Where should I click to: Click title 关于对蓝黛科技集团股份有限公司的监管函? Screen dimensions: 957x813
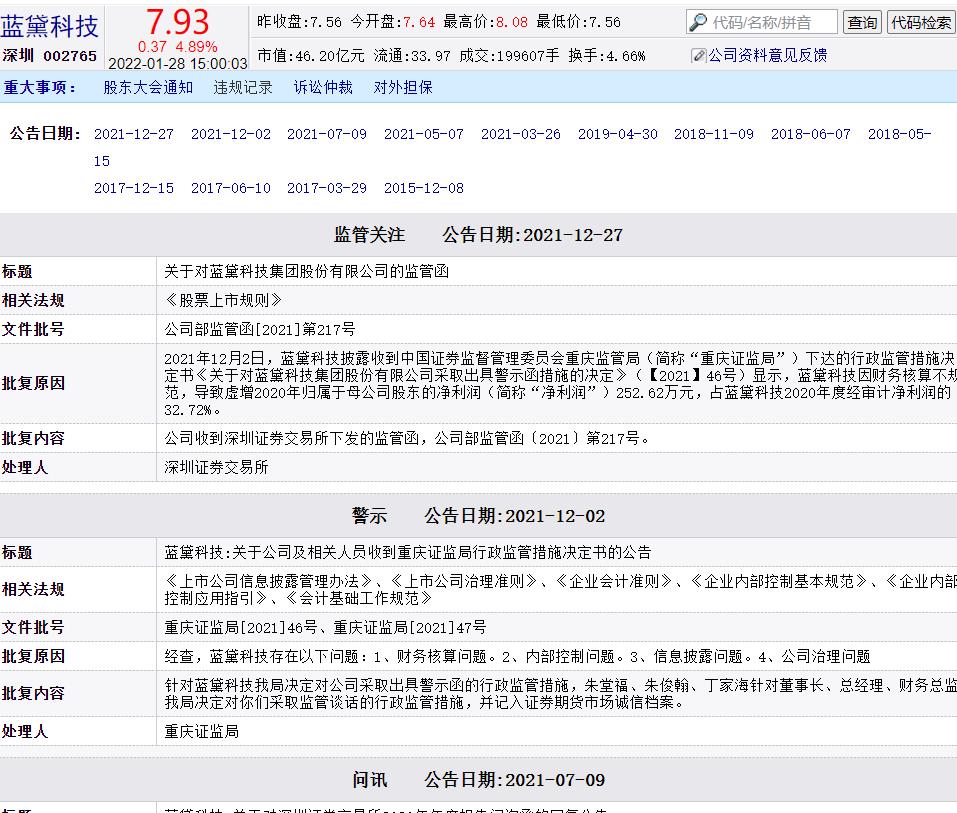click(x=306, y=271)
